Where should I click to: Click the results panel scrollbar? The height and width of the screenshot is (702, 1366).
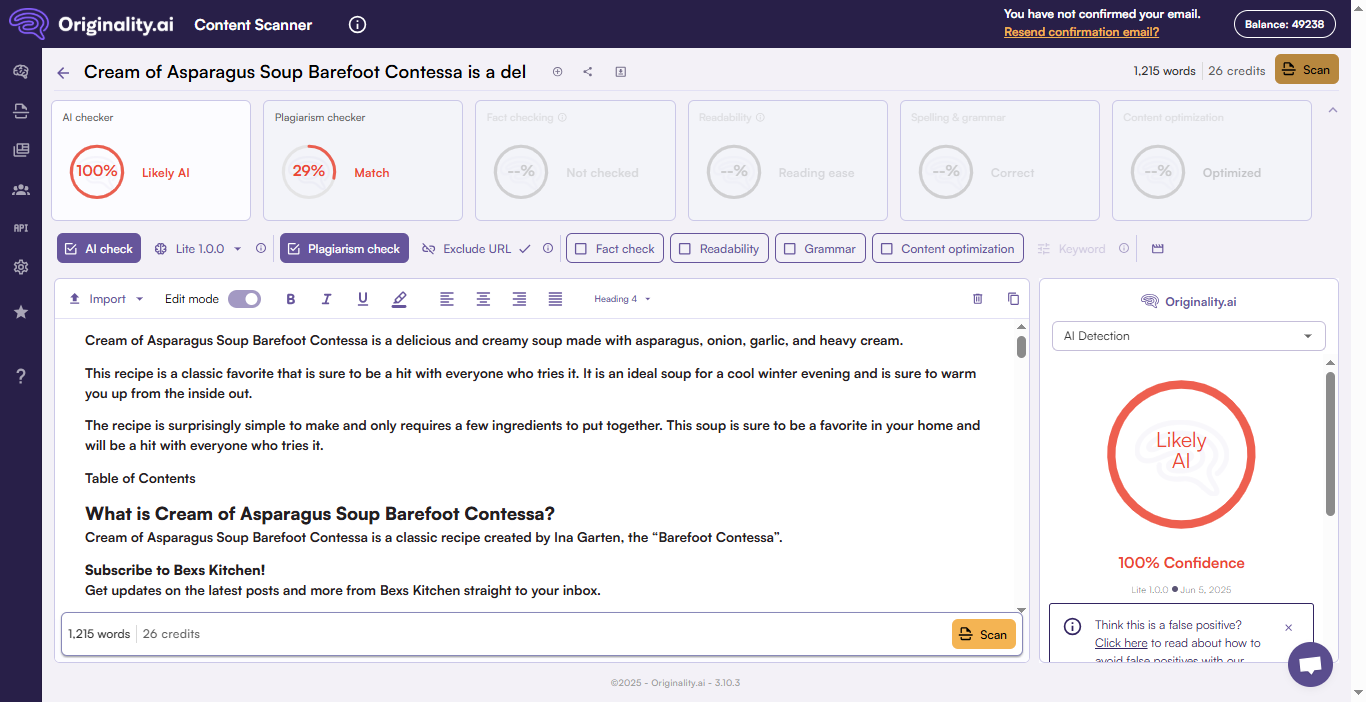pos(1330,444)
